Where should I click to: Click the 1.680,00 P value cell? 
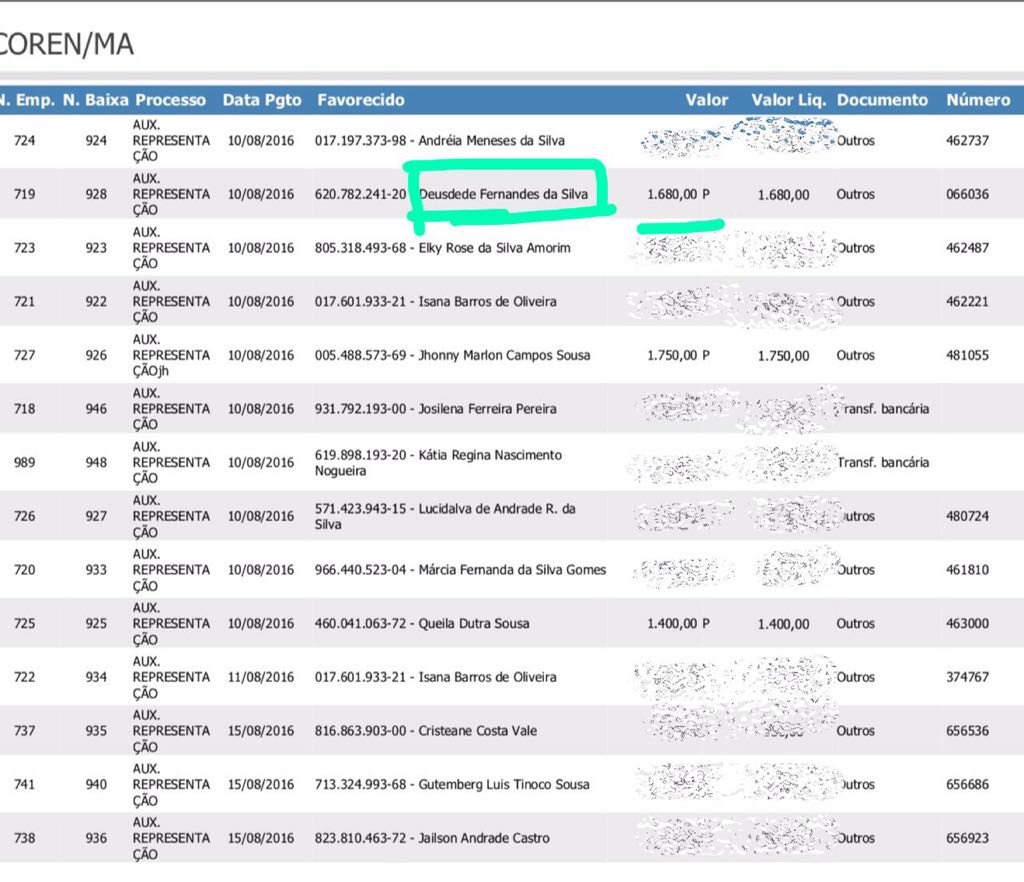678,195
